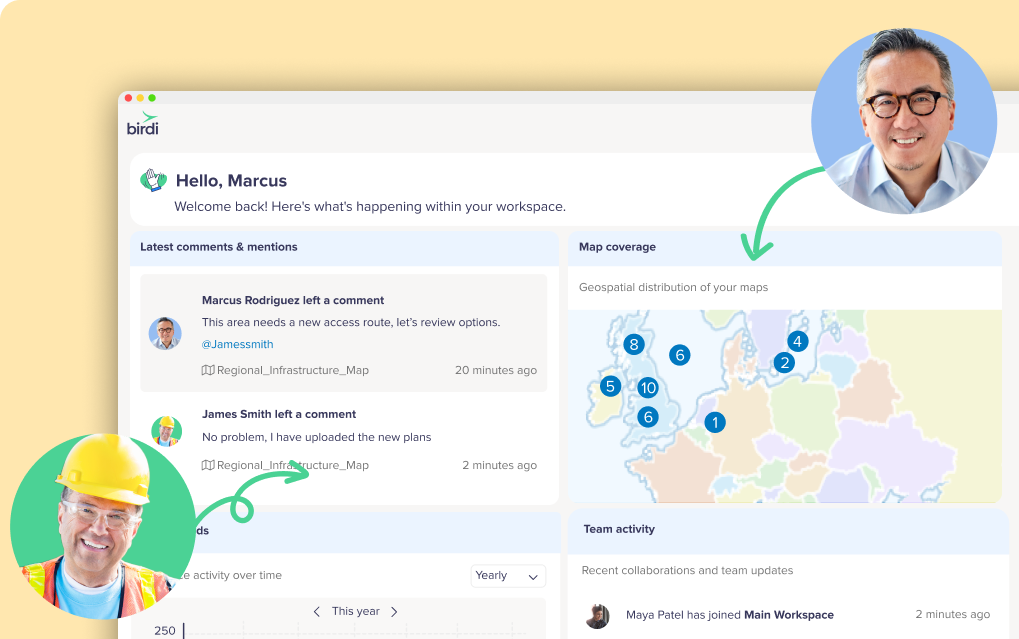Open Regional_Infrastructure_Map from James Smith's comment

pyautogui.click(x=292, y=465)
